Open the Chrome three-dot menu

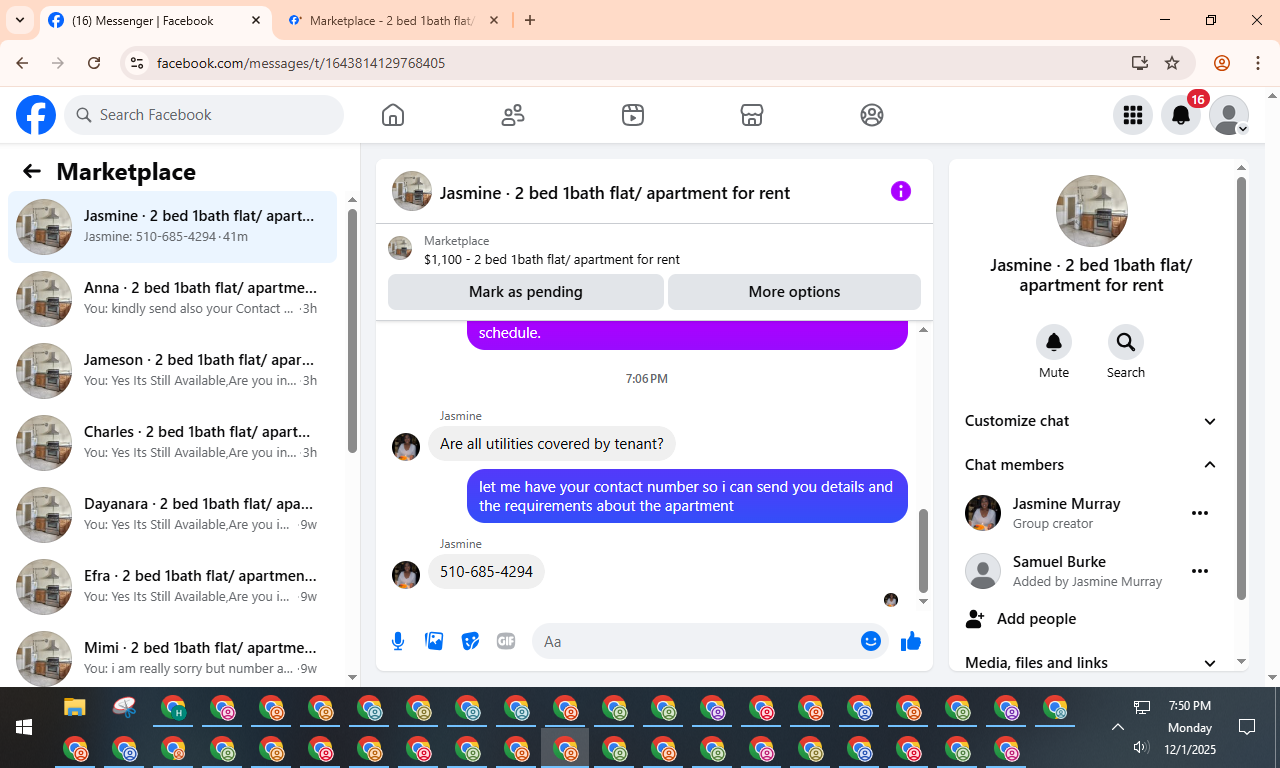[x=1258, y=63]
